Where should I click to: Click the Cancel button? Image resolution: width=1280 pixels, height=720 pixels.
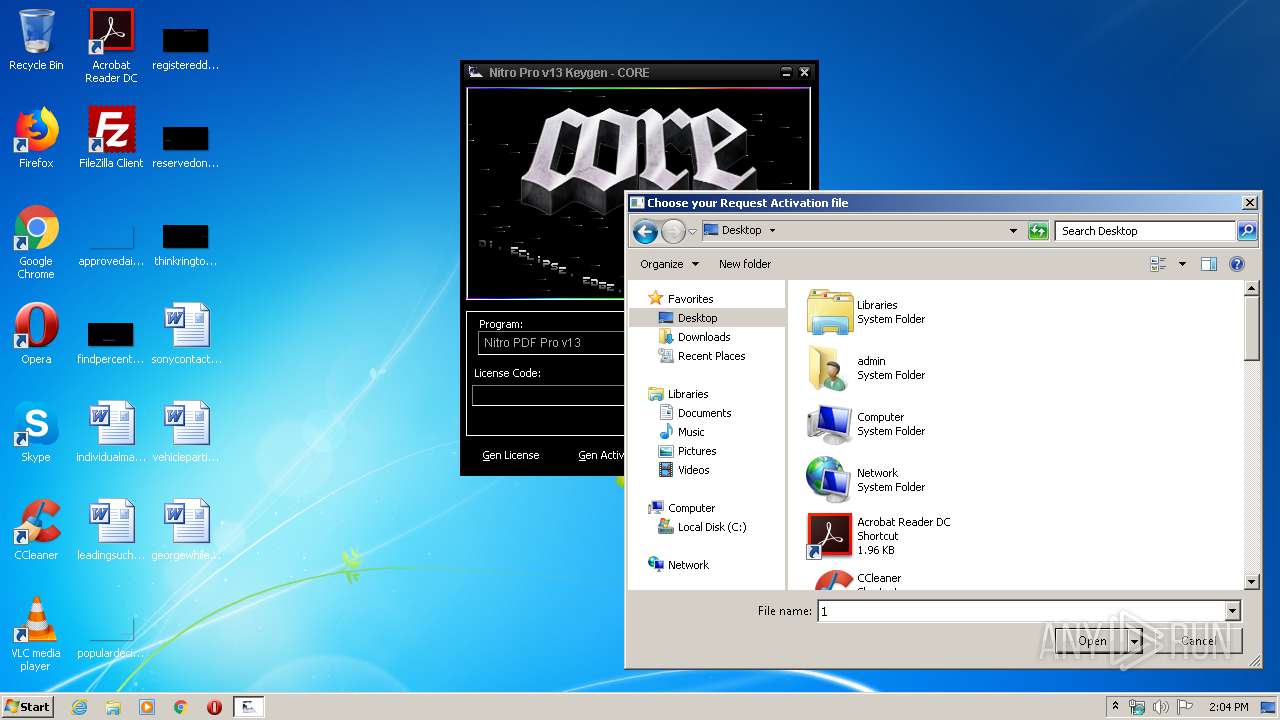tap(1198, 641)
